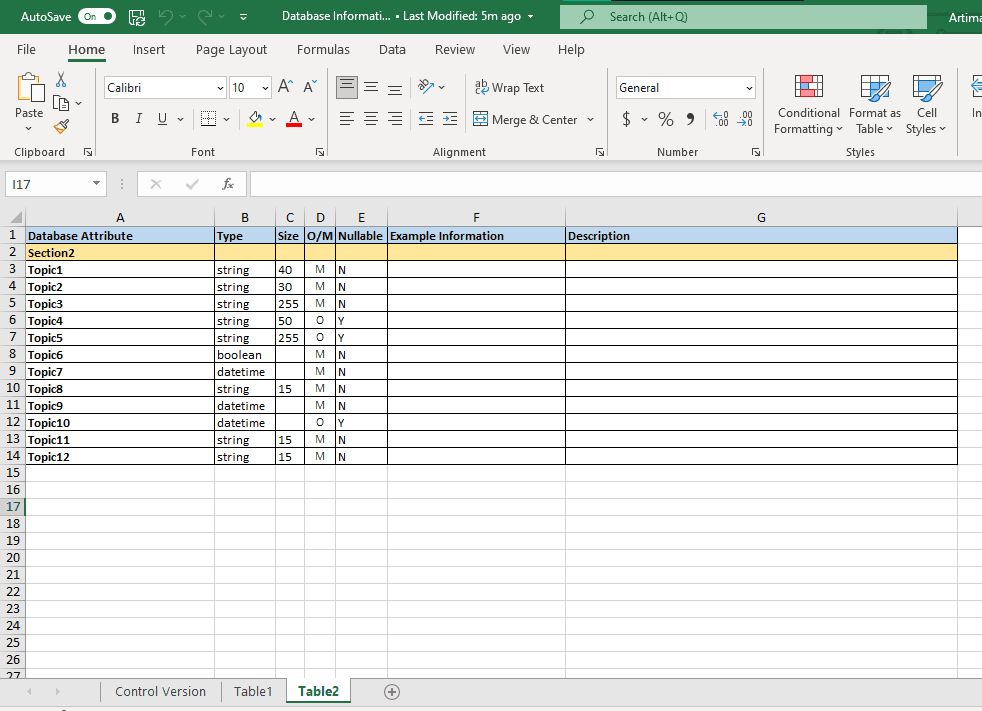The image size is (982, 711).
Task: Click the Format Painter brush icon
Action: click(x=61, y=127)
